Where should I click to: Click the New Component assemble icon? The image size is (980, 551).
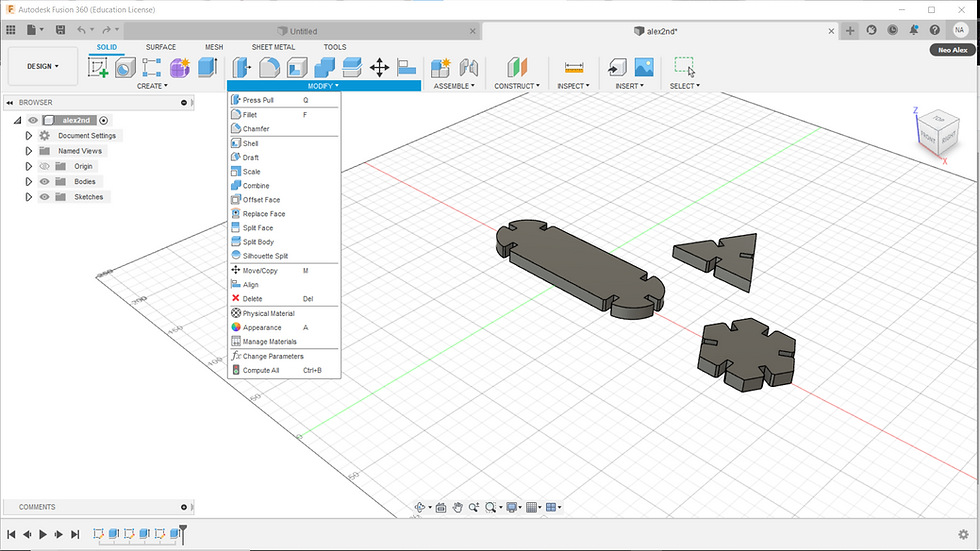[x=441, y=67]
